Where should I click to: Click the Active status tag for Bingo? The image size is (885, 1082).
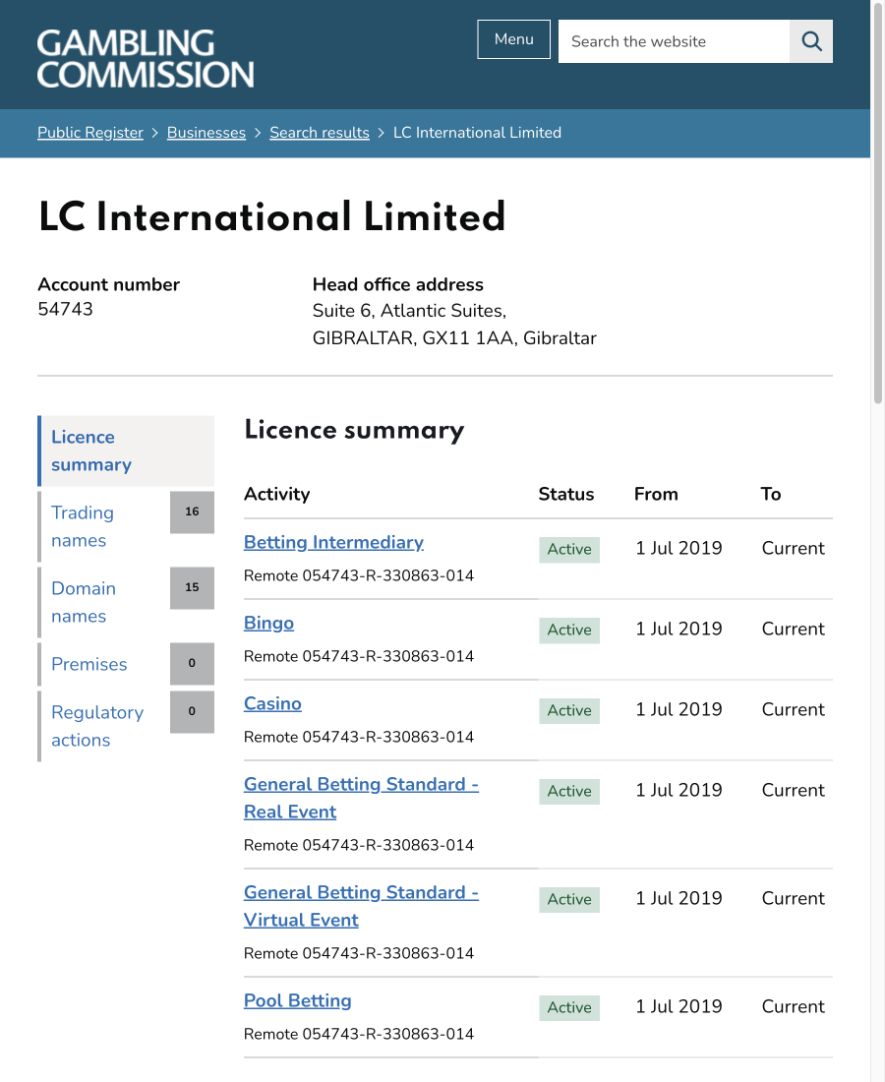[570, 630]
